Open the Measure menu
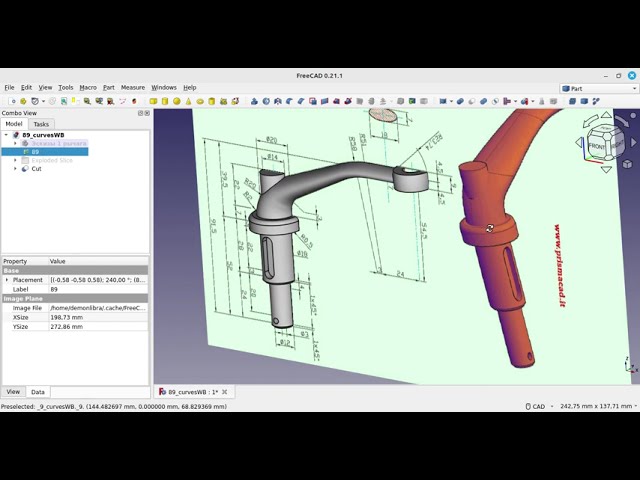This screenshot has height=480, width=640. tap(133, 87)
